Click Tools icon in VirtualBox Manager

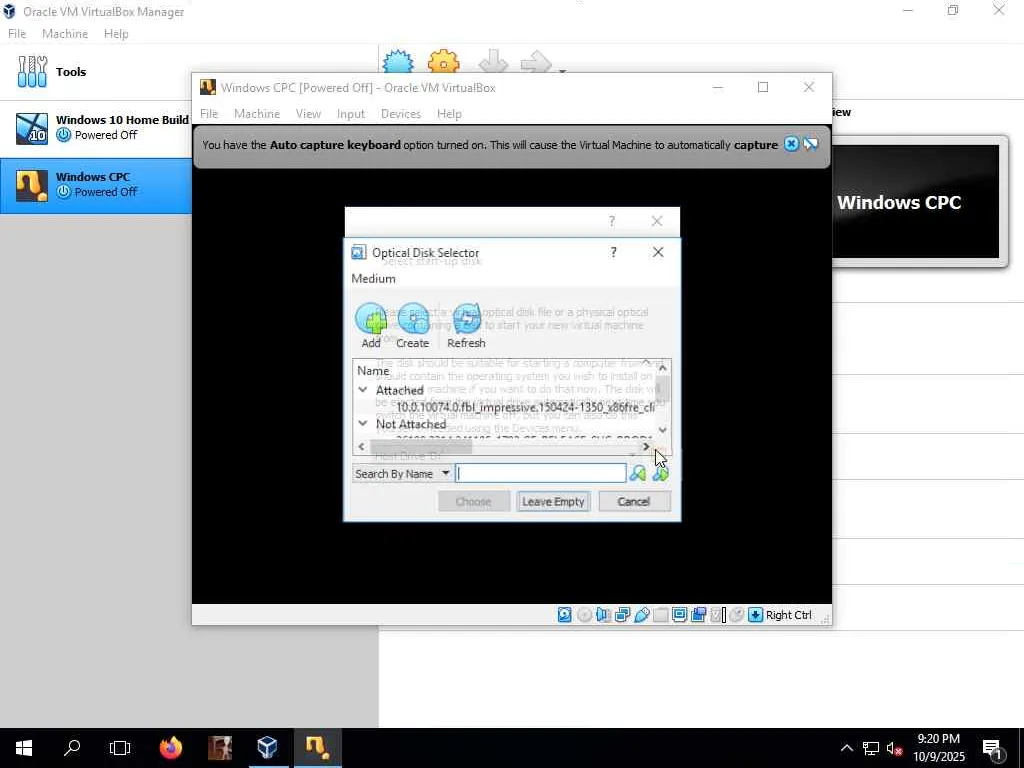[32, 71]
